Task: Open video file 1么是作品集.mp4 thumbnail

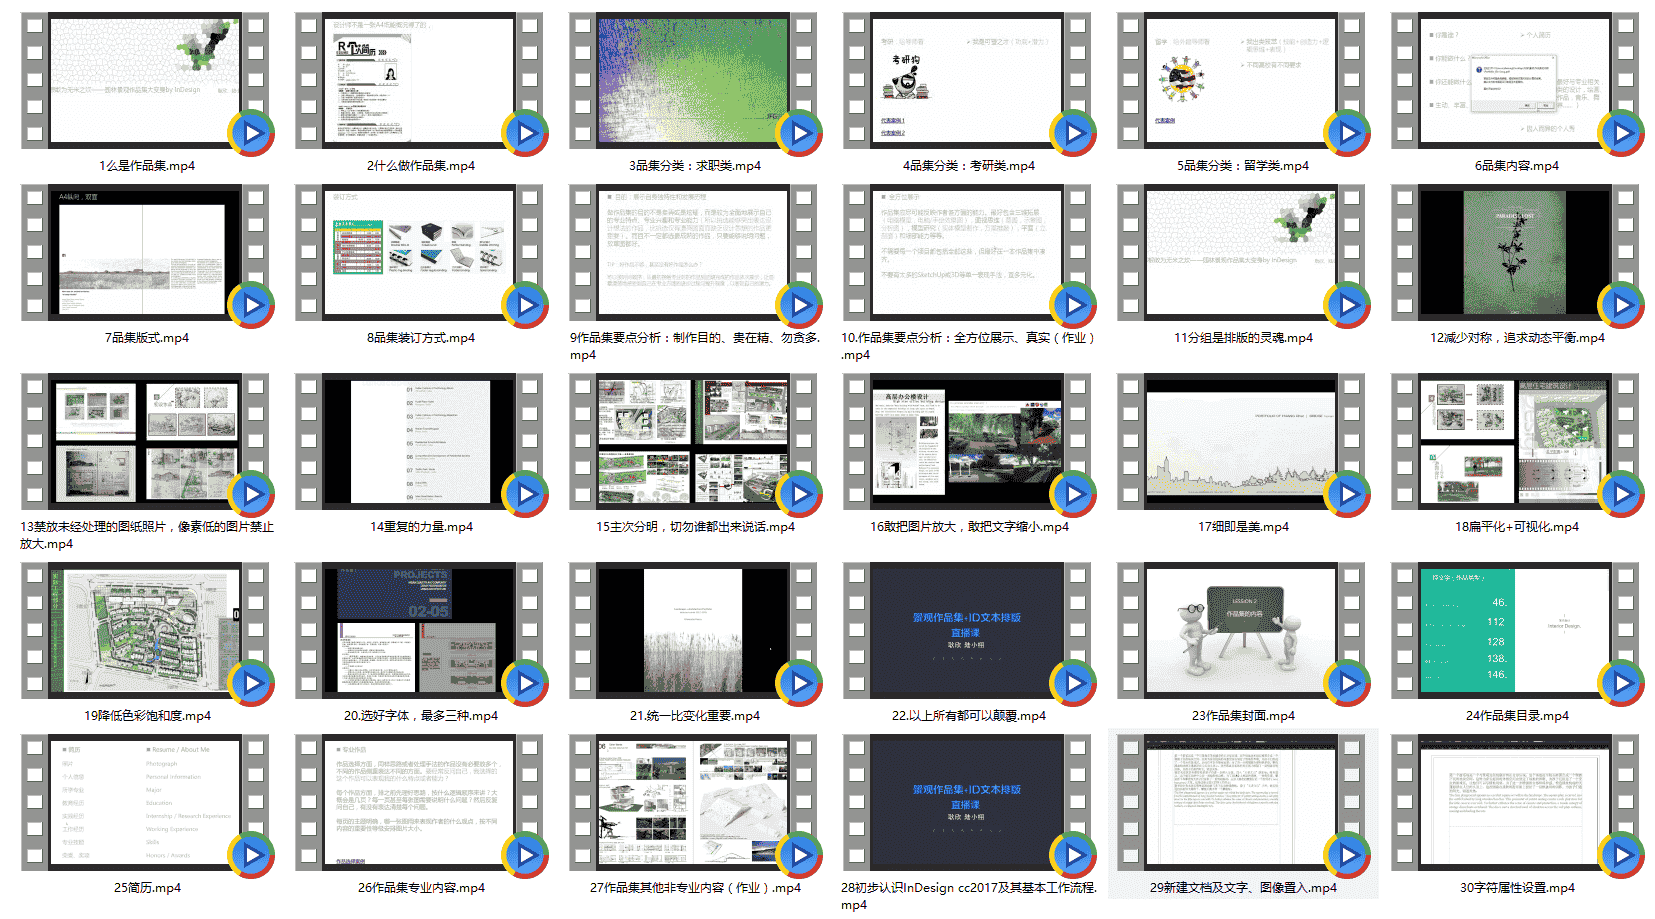Action: 146,81
